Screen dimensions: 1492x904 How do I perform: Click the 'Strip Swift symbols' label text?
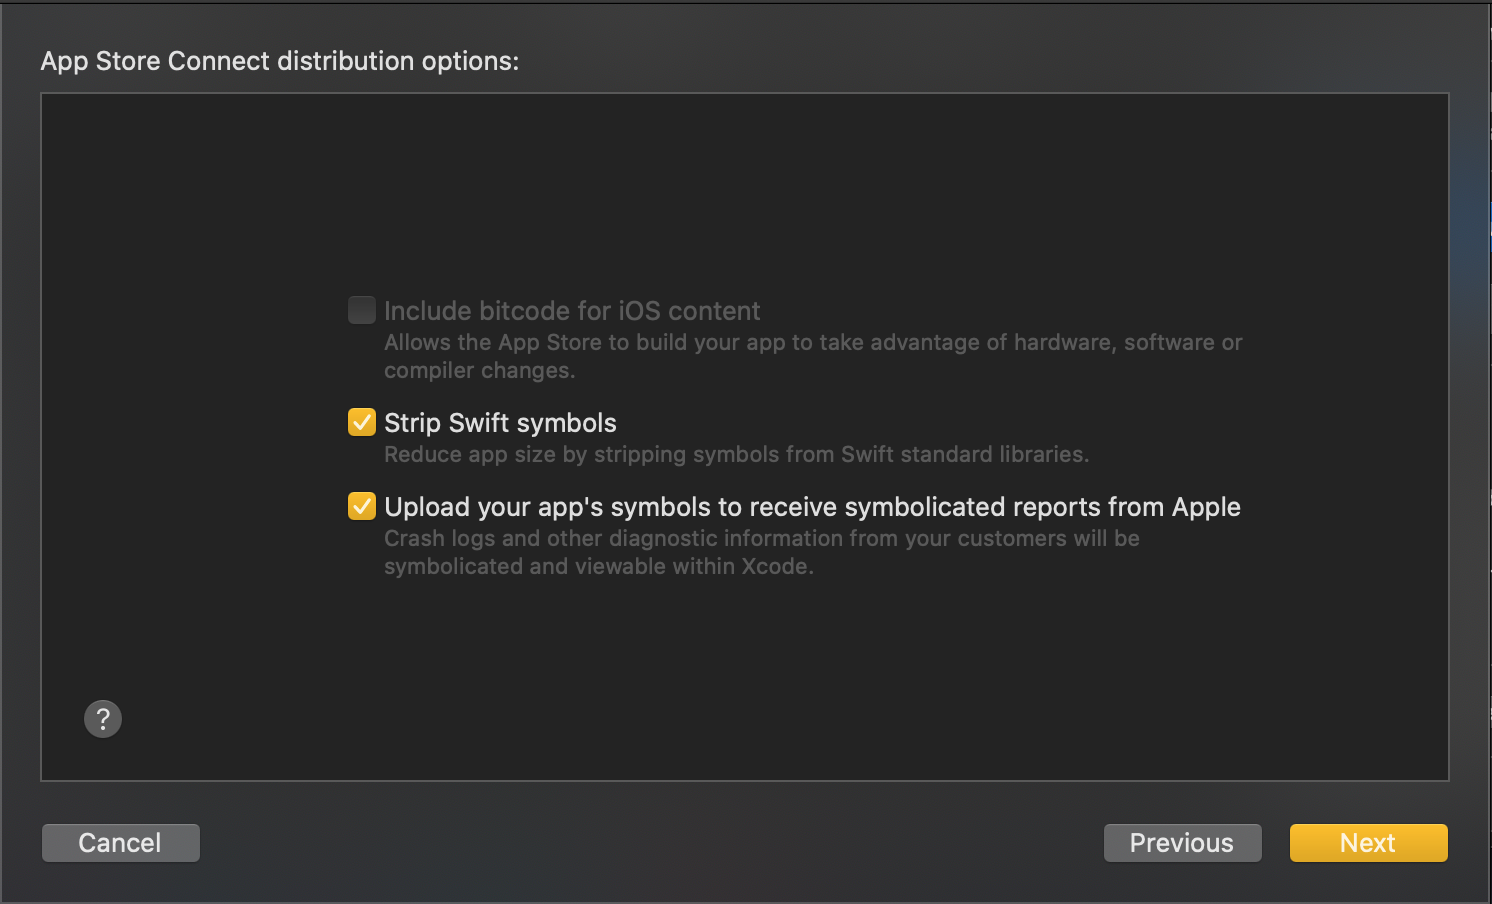[x=500, y=423]
